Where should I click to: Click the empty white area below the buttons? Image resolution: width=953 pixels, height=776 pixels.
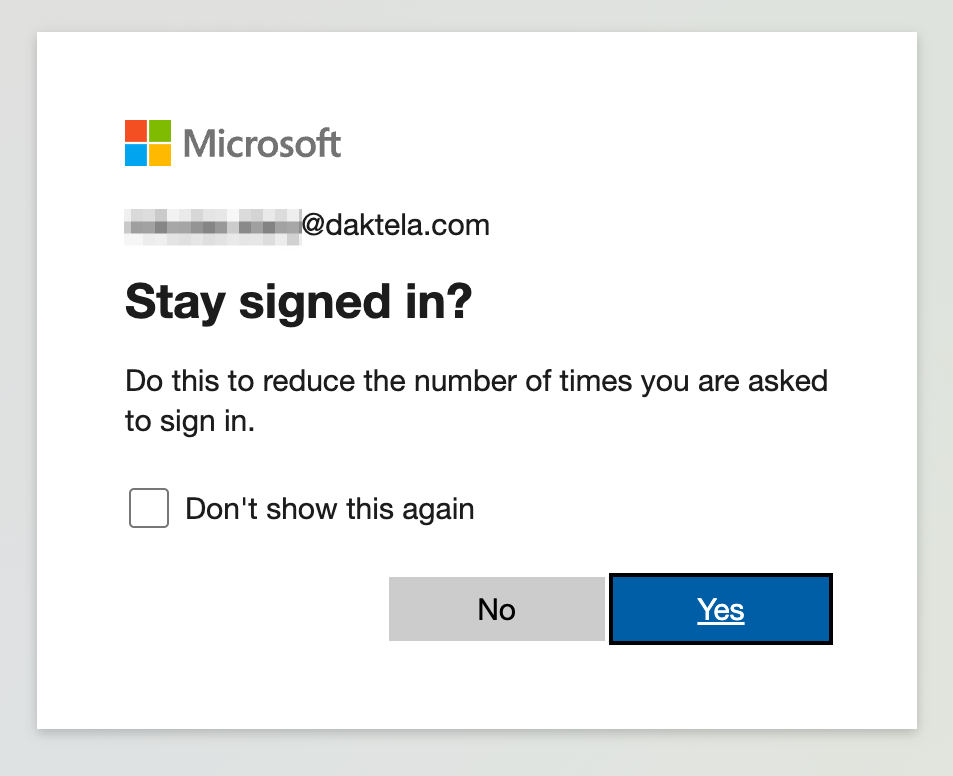(476, 690)
